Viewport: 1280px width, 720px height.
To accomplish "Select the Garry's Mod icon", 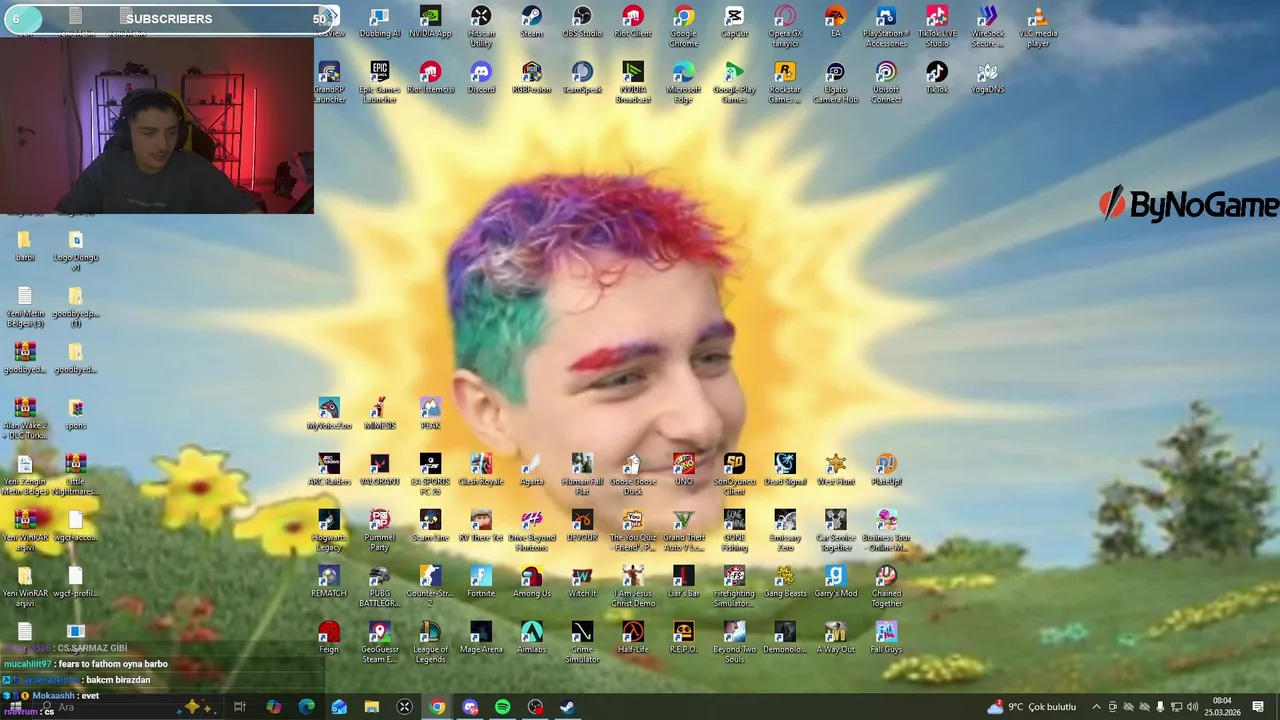I will [836, 582].
